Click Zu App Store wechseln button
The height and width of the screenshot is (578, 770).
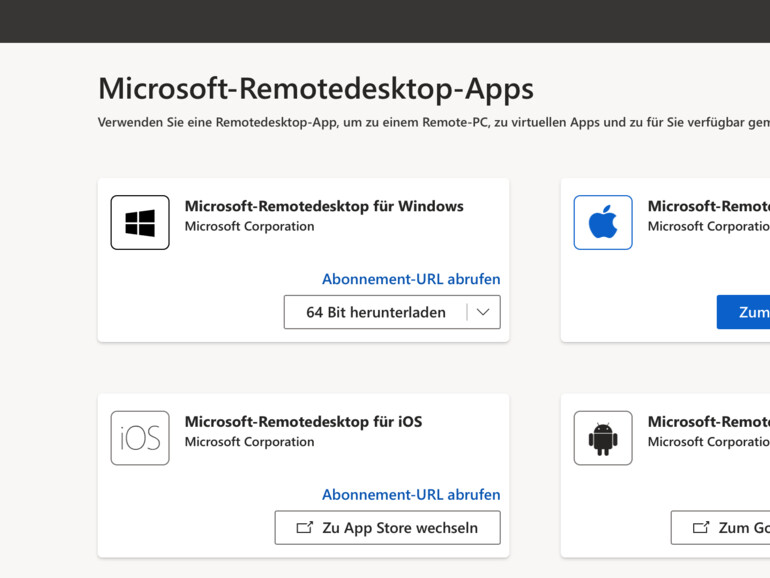pos(387,527)
